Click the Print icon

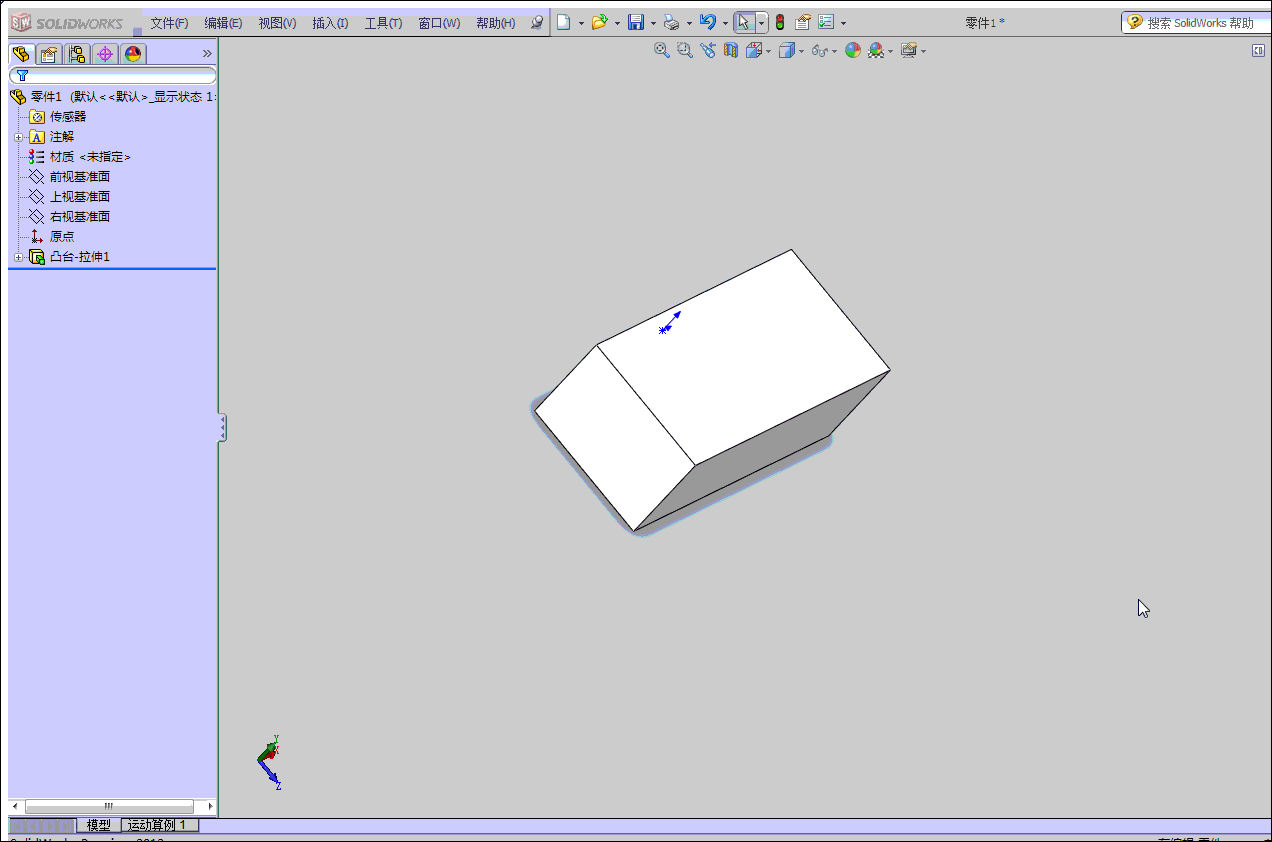click(x=672, y=22)
